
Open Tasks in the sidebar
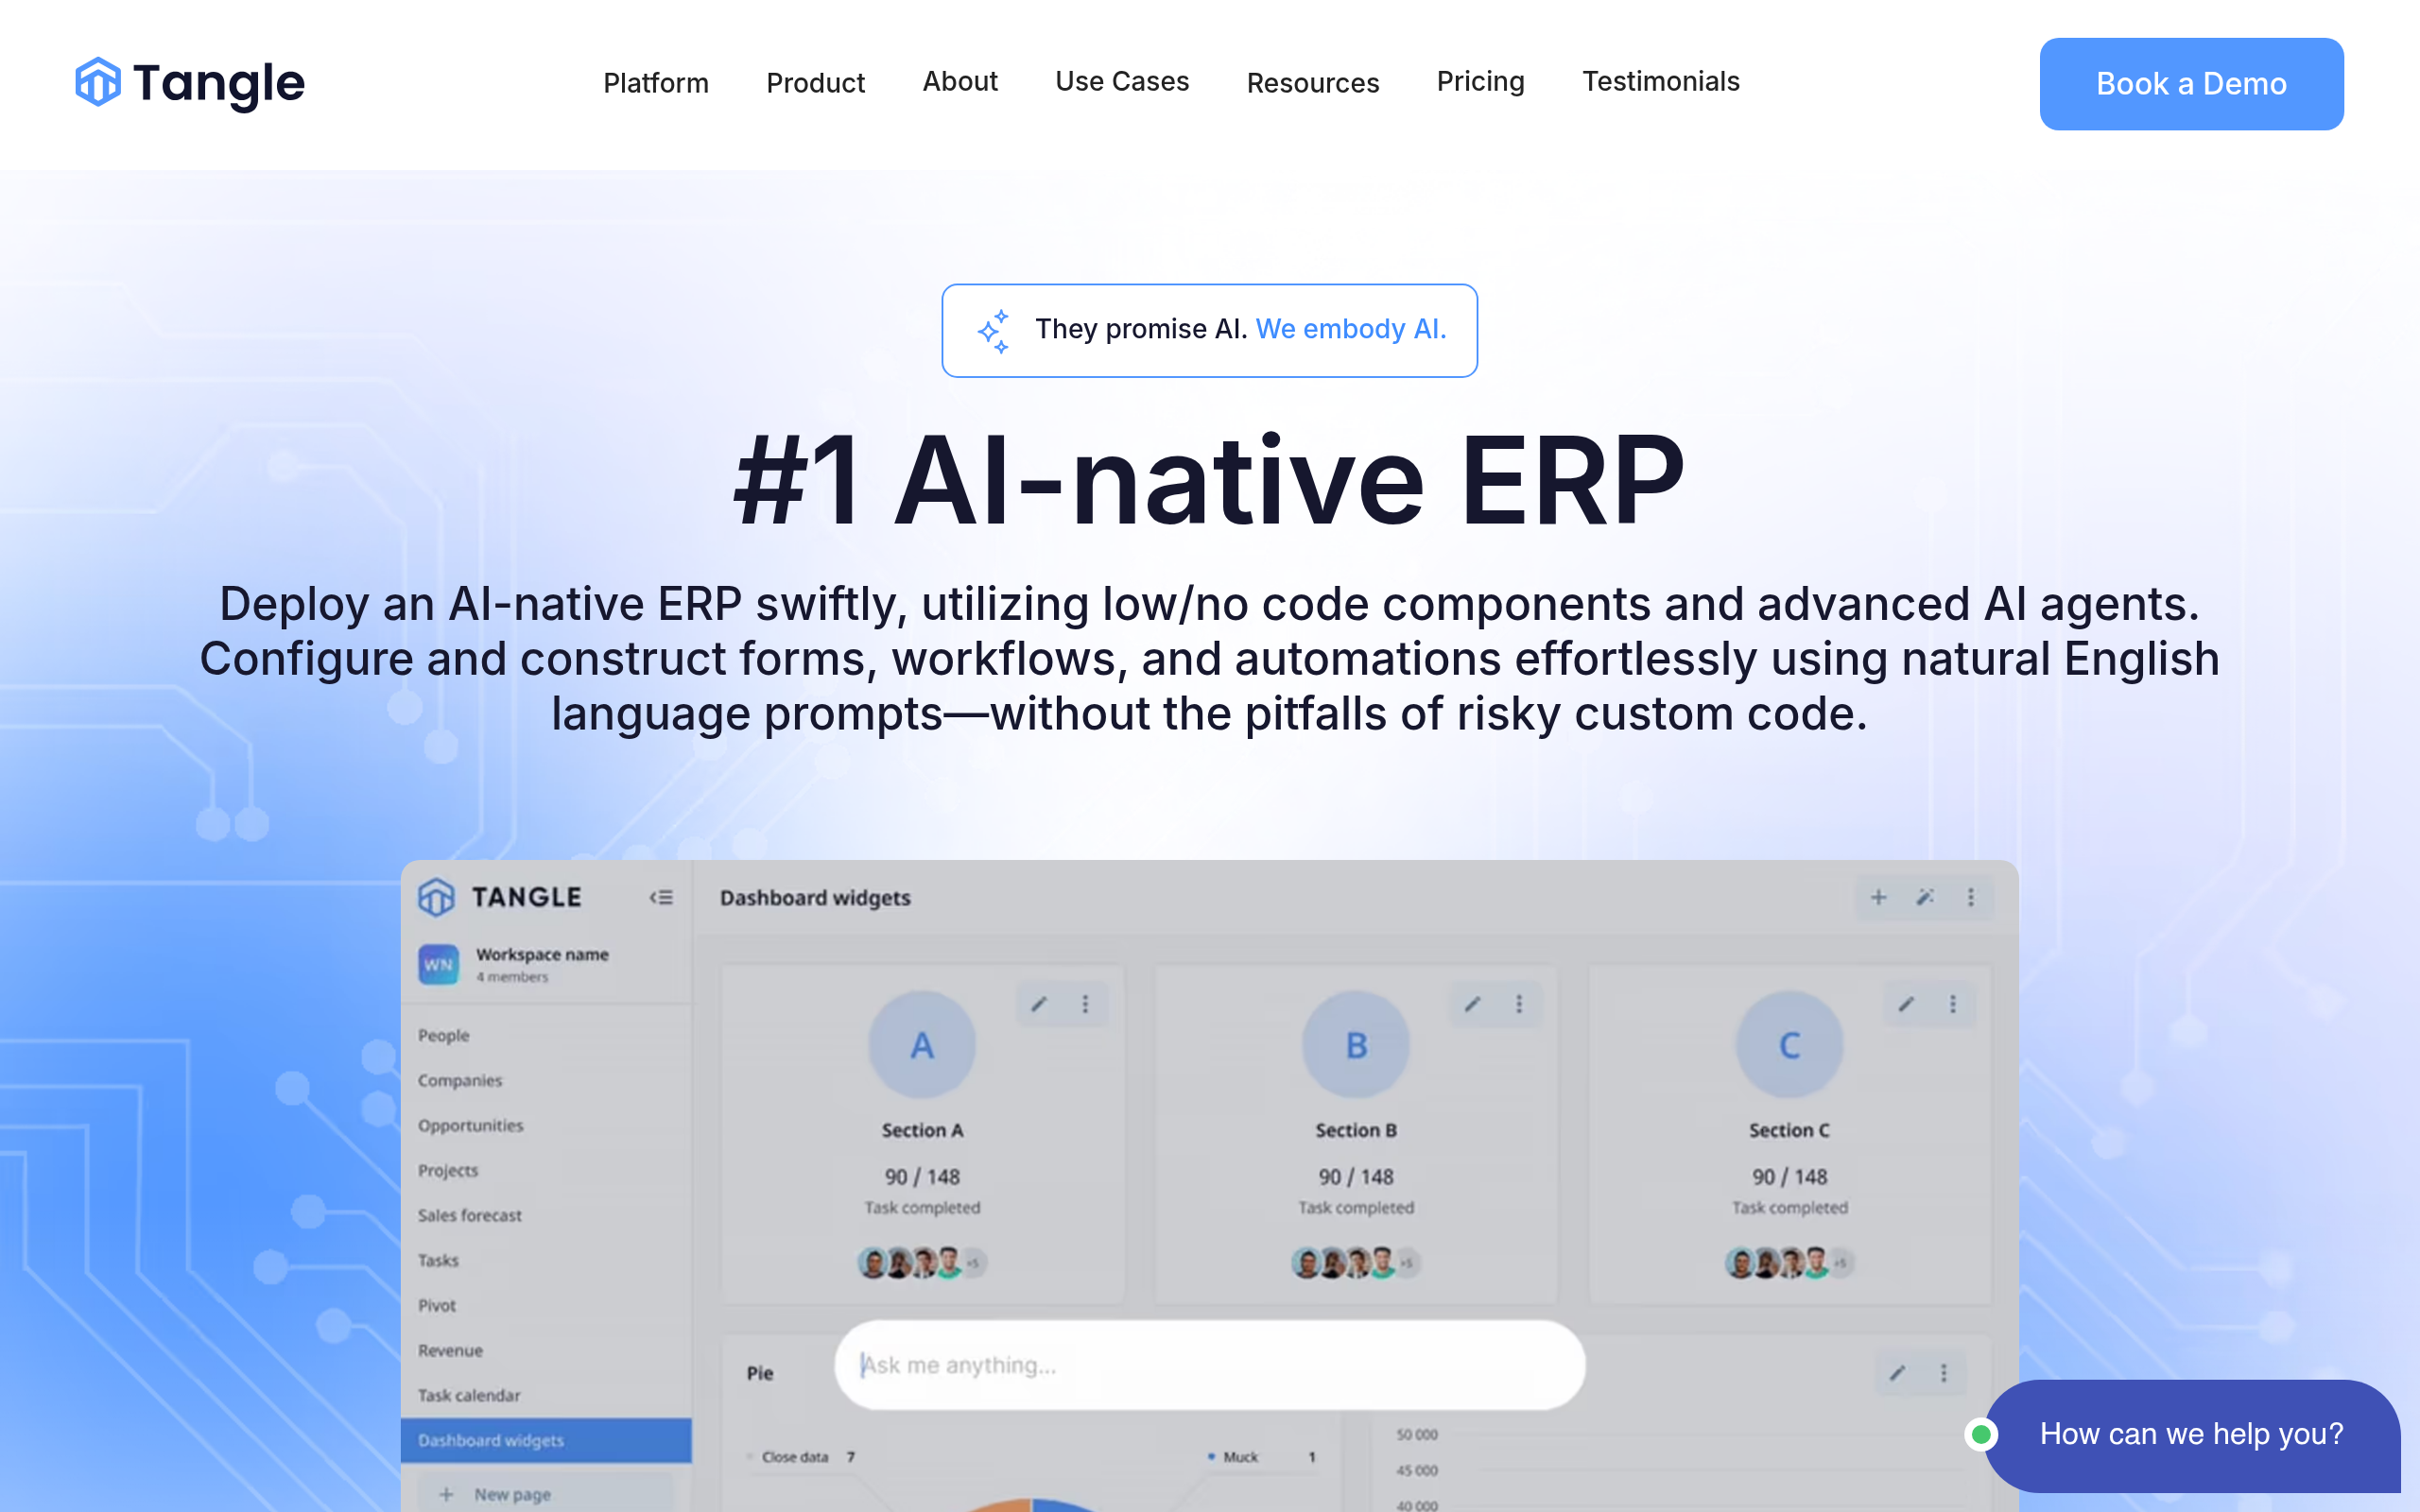[x=438, y=1260]
